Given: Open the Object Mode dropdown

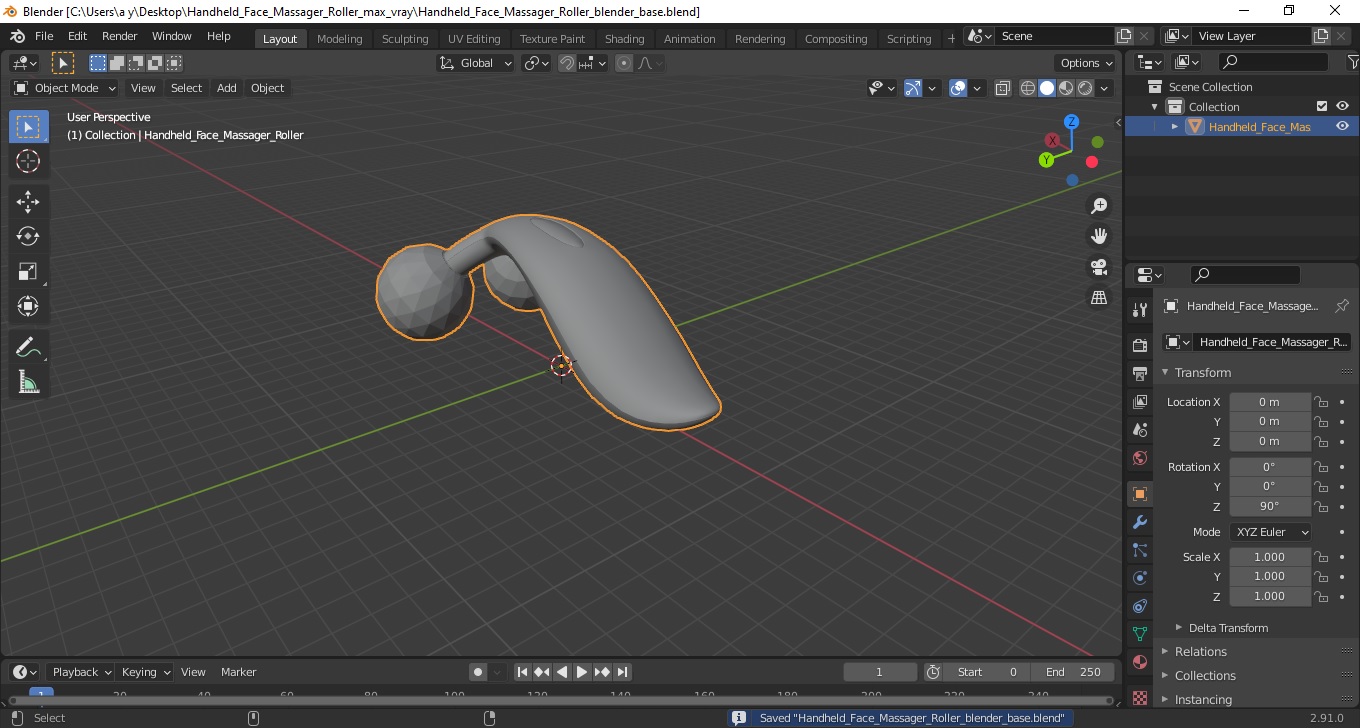Looking at the screenshot, I should 65,88.
